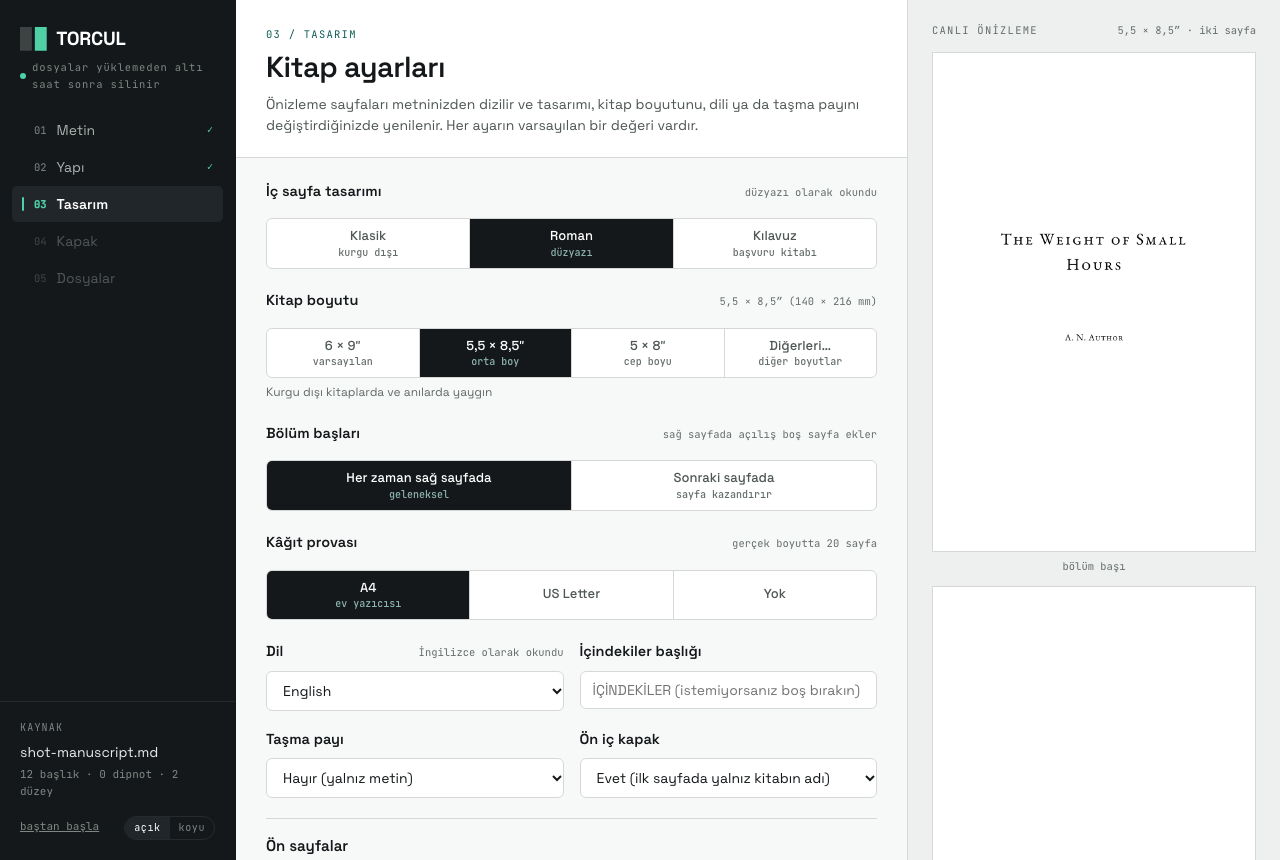Click the baştan başla link
The width and height of the screenshot is (1280, 860).
pyautogui.click(x=59, y=826)
